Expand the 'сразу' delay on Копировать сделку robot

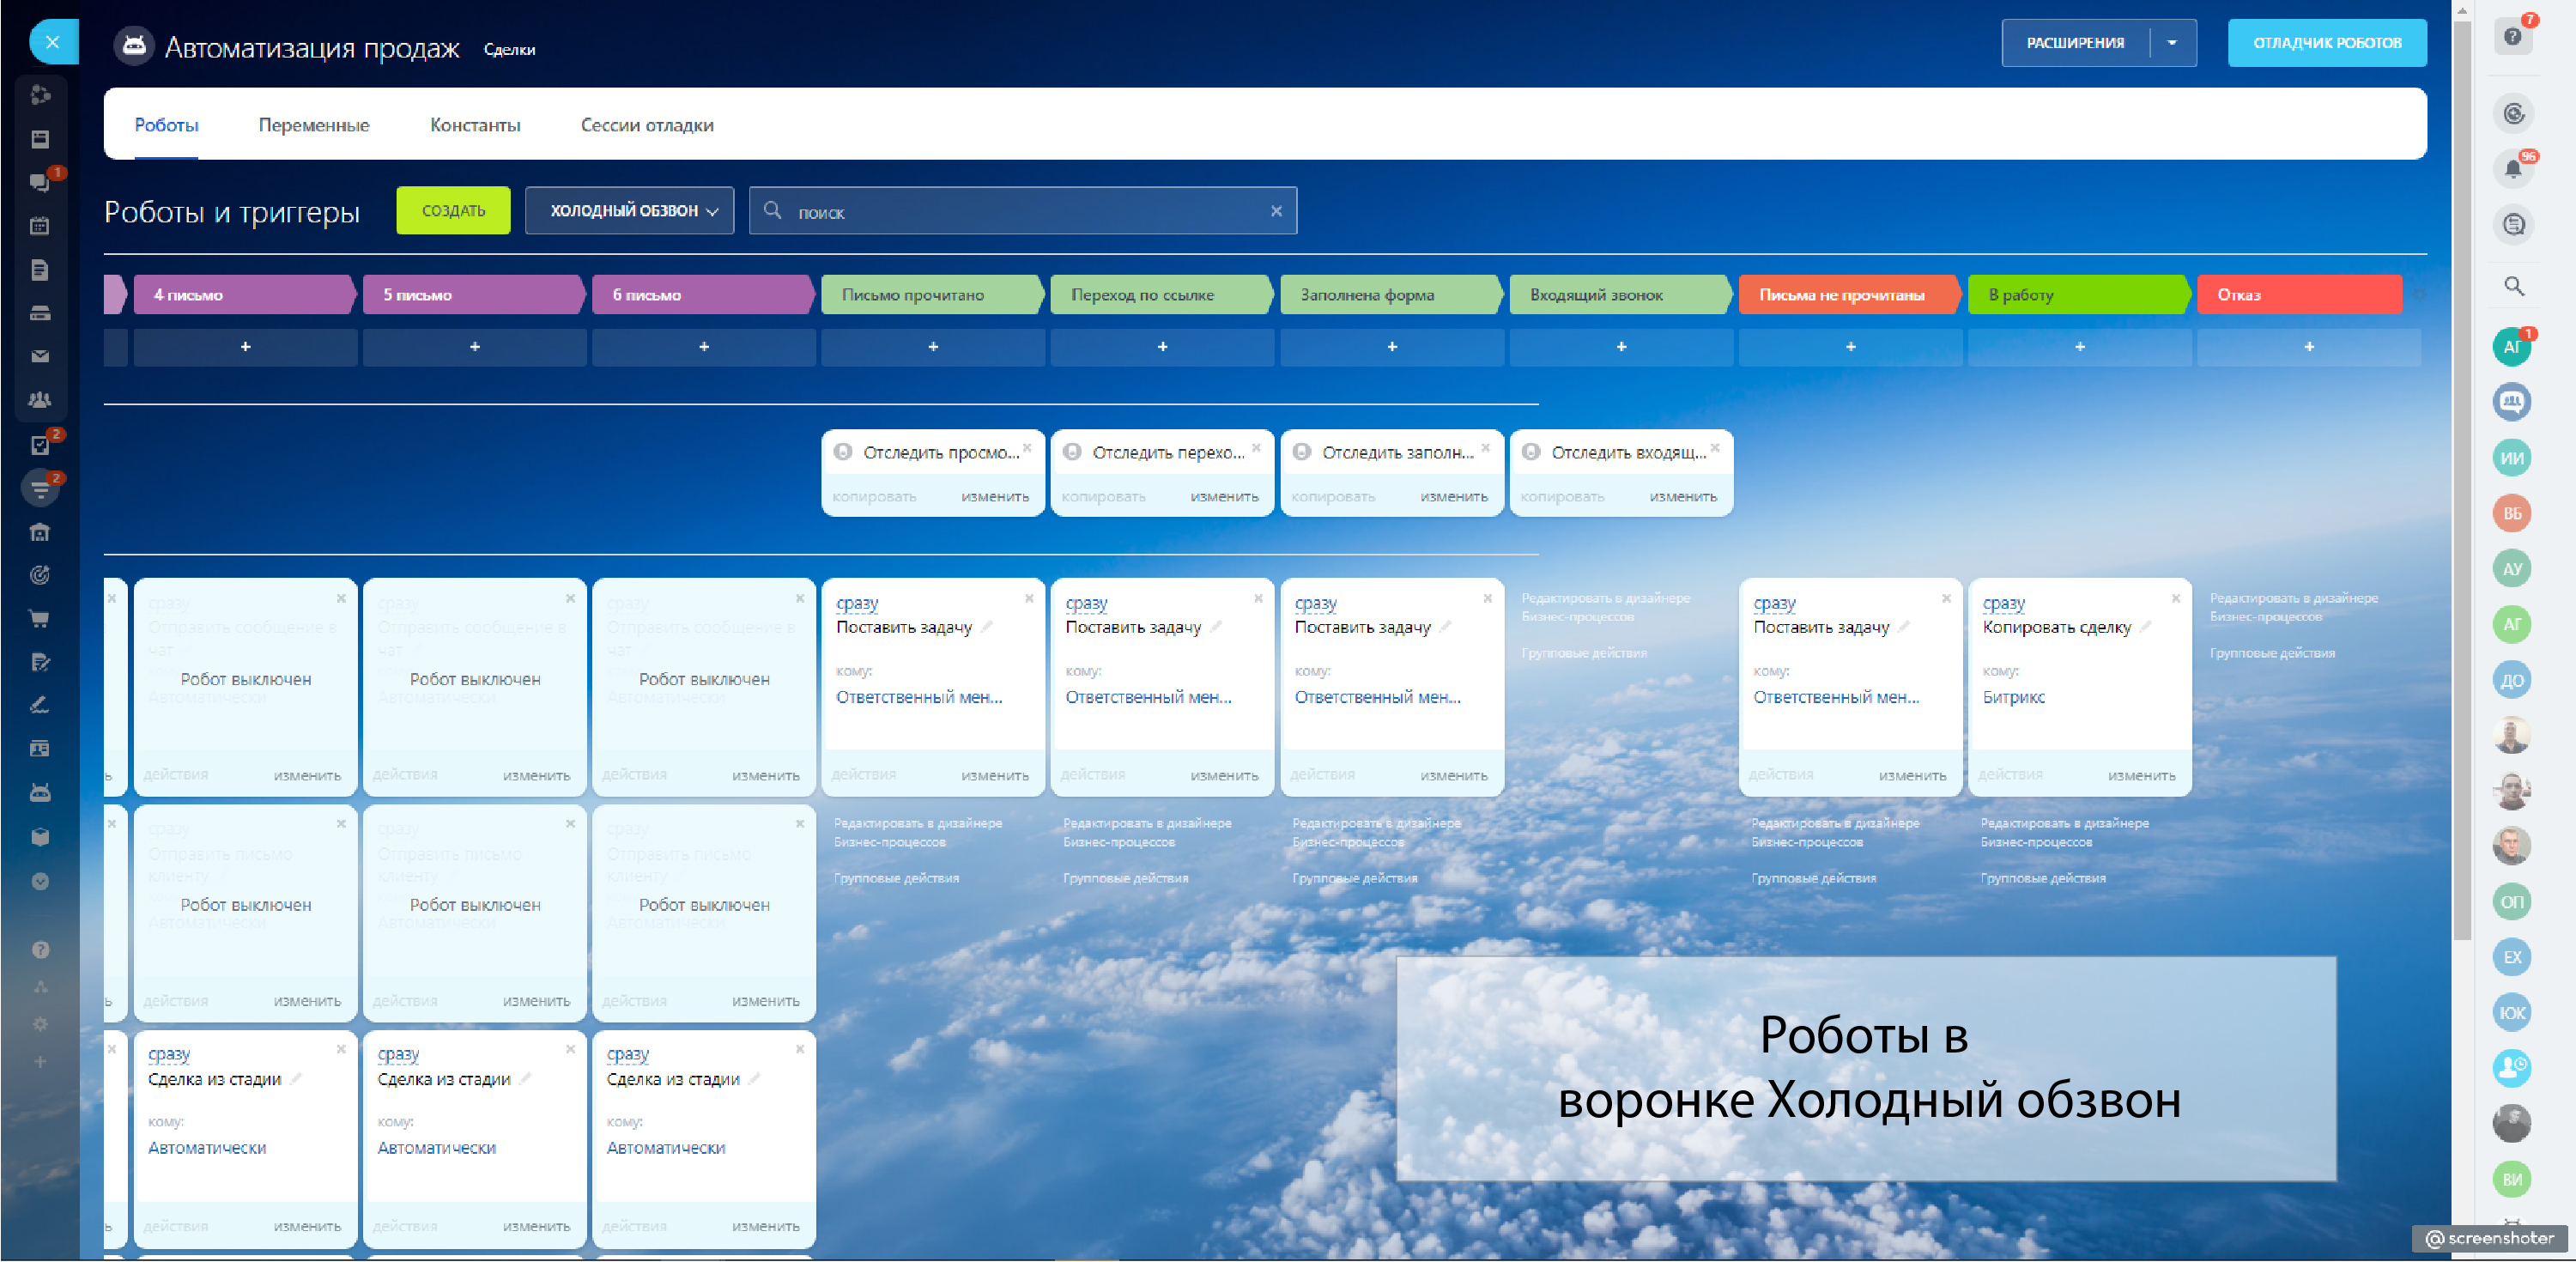pos(2003,603)
